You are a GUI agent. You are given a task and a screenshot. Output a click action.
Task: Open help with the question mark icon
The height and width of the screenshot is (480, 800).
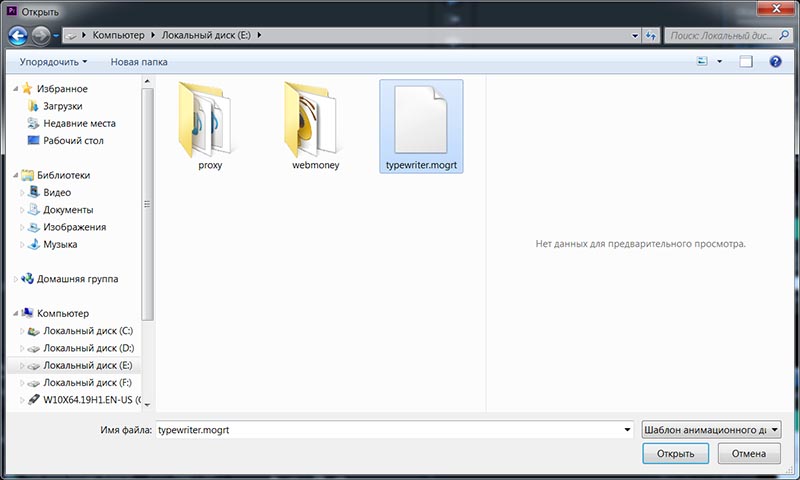tap(775, 61)
